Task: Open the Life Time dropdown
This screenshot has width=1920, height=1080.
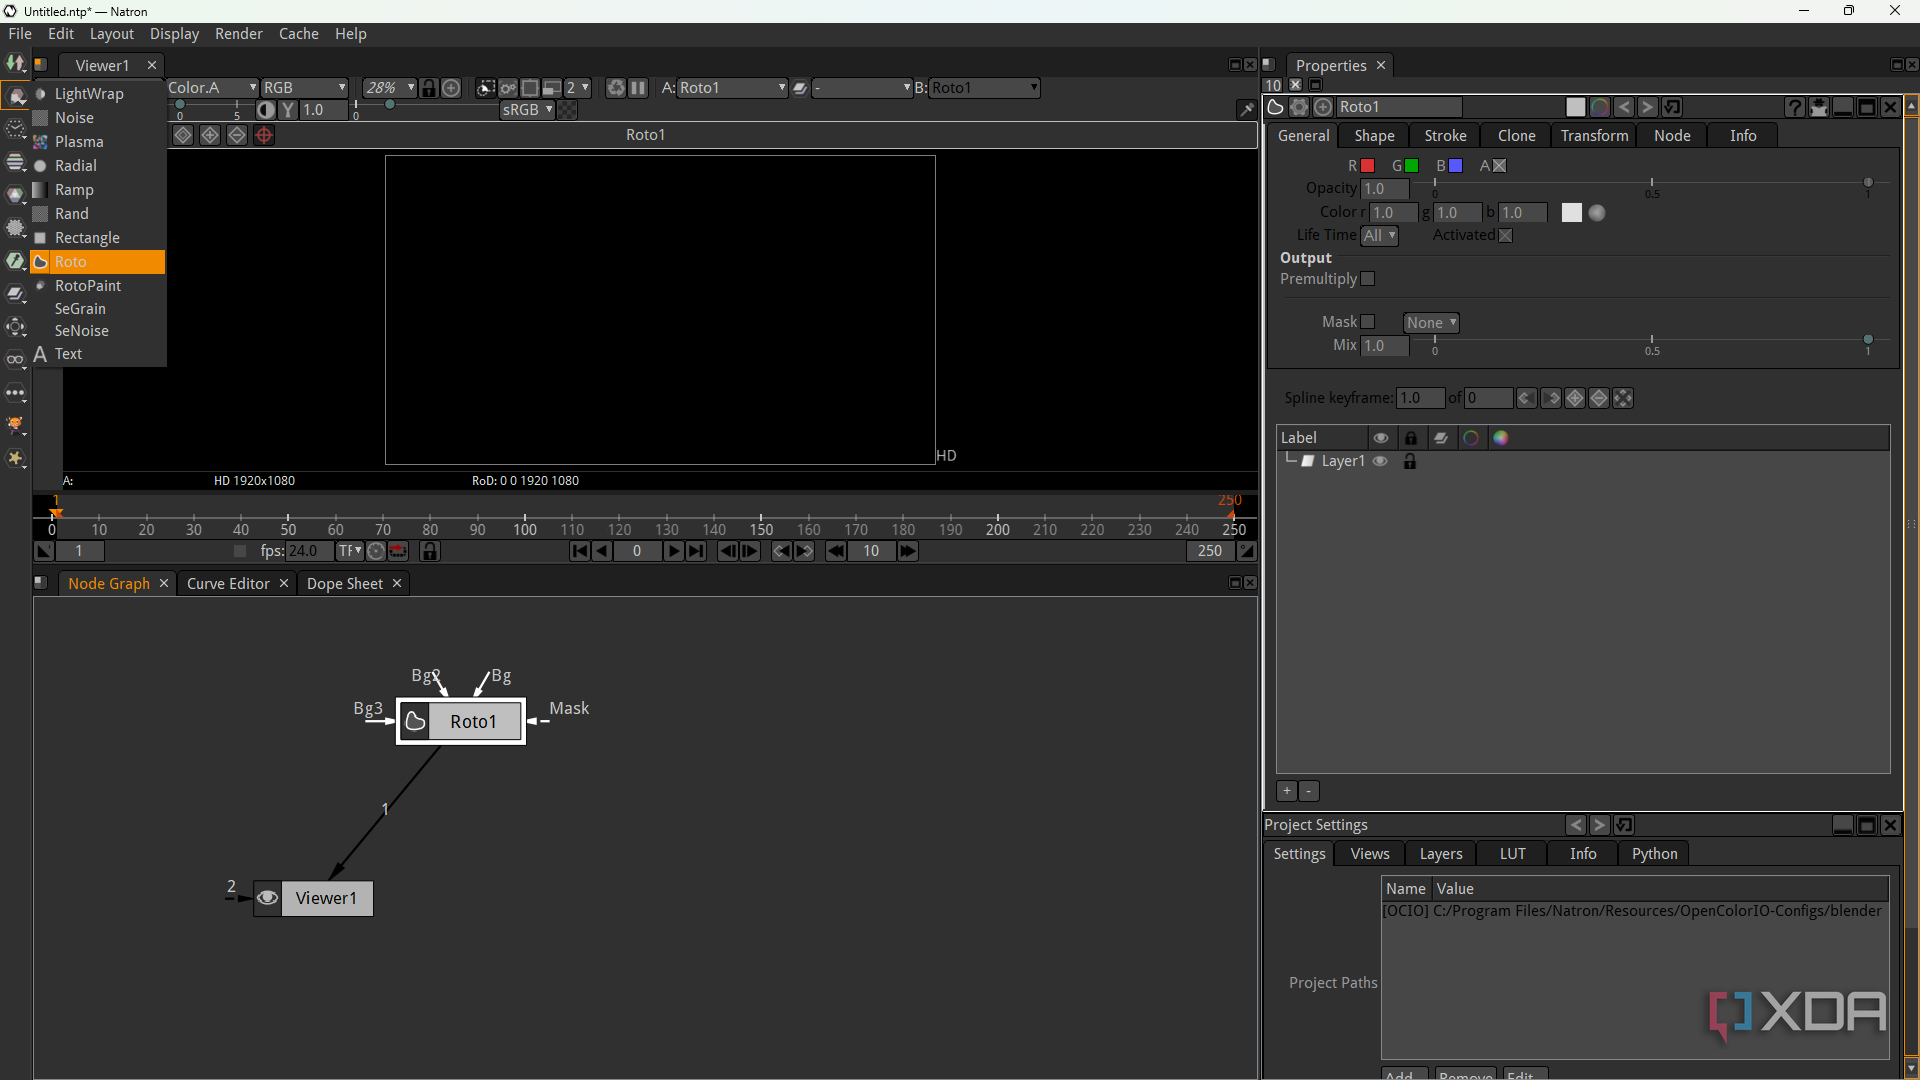Action: [x=1380, y=235]
